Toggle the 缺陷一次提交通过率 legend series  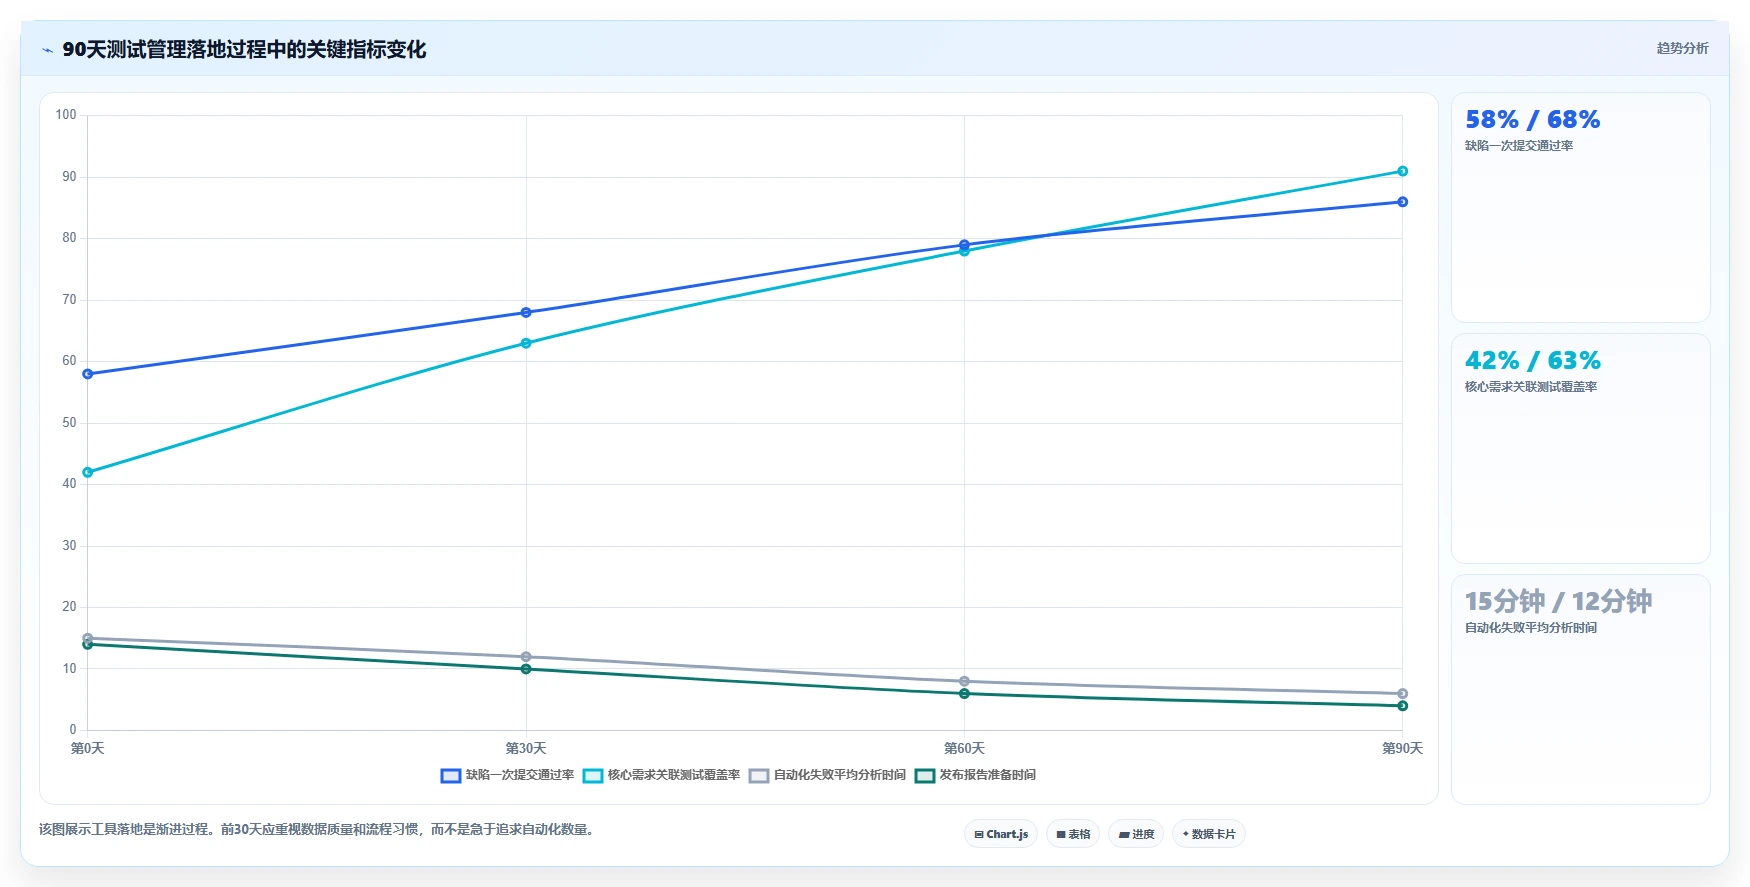tap(507, 775)
